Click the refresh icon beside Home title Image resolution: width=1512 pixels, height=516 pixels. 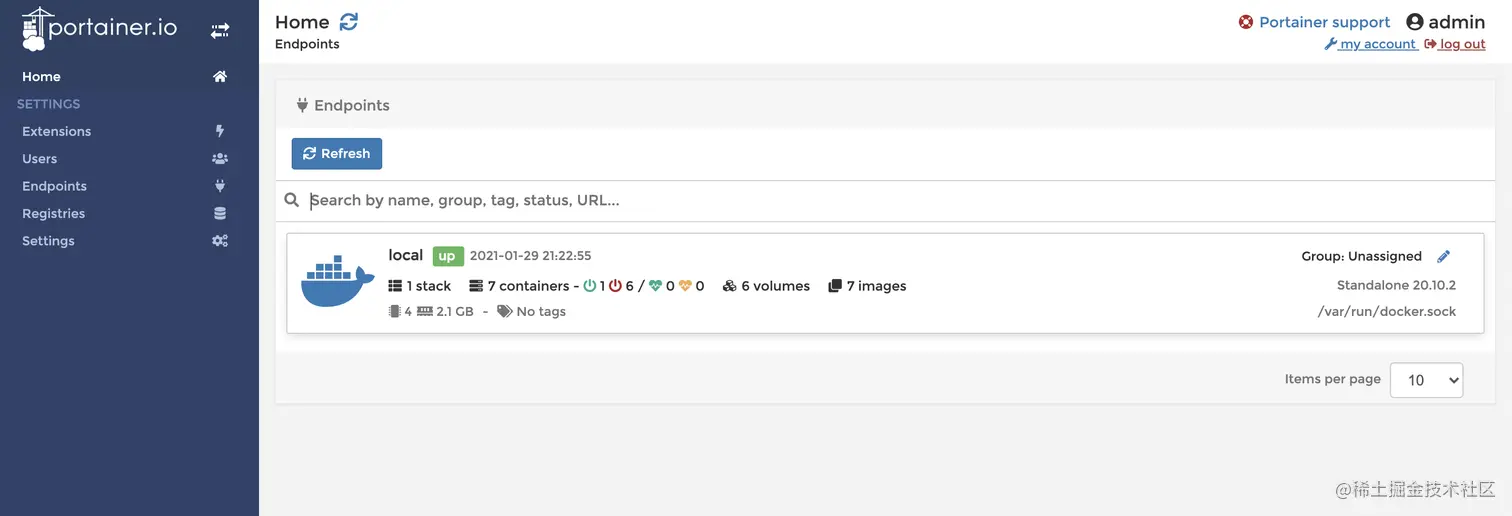[349, 22]
